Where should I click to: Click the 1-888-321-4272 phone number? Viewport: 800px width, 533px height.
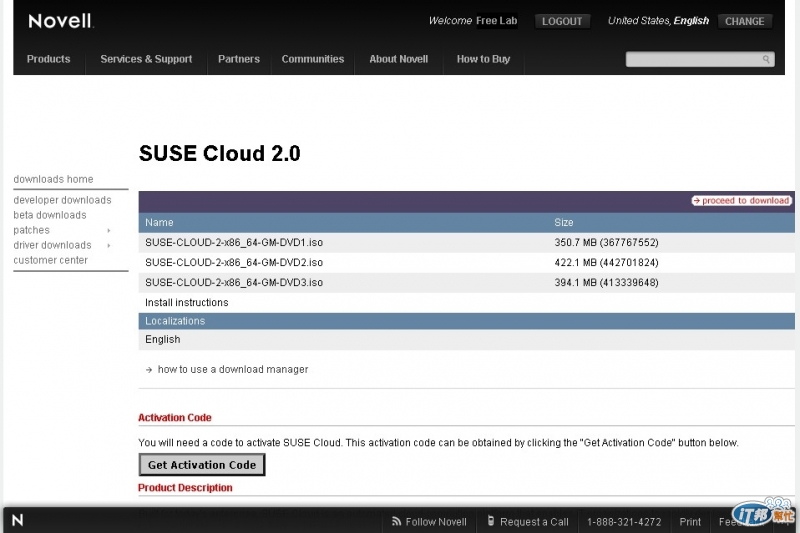(624, 522)
